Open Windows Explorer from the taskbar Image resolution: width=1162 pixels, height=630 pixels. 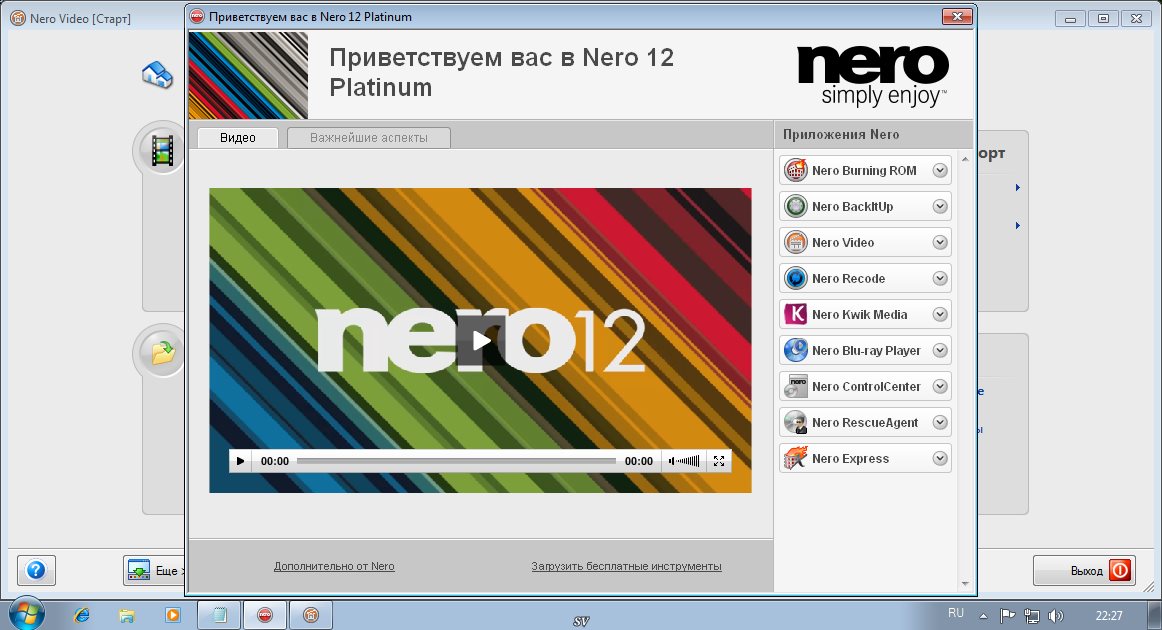(x=127, y=615)
